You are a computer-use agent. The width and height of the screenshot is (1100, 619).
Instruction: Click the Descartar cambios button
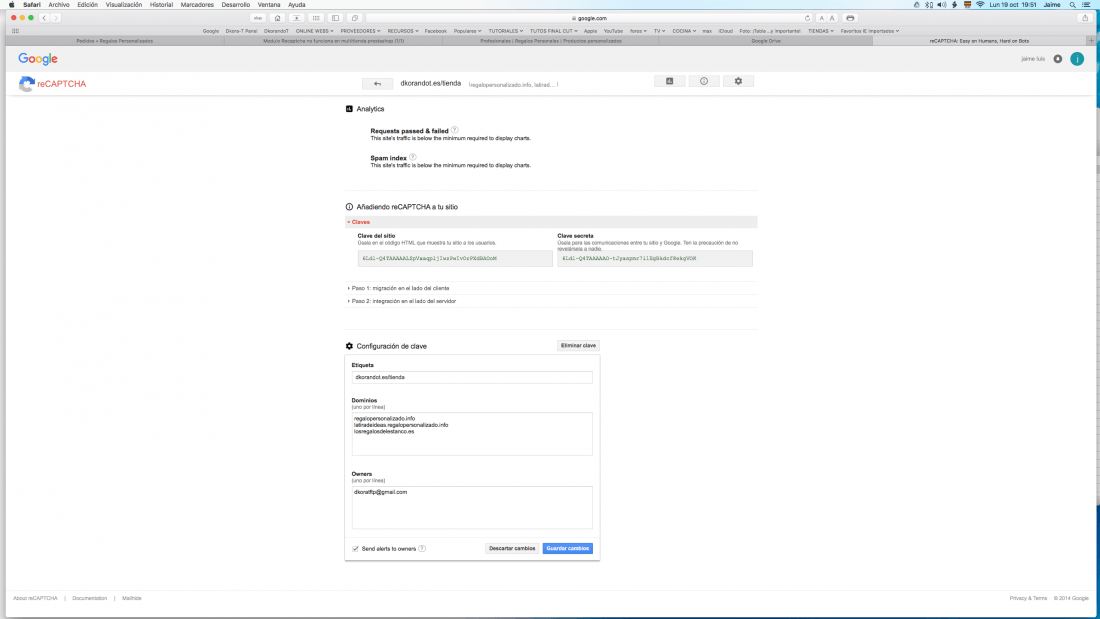(x=512, y=549)
